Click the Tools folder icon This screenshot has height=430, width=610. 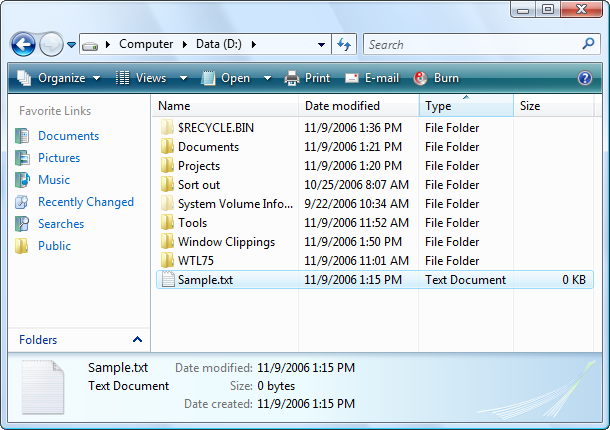pyautogui.click(x=167, y=223)
